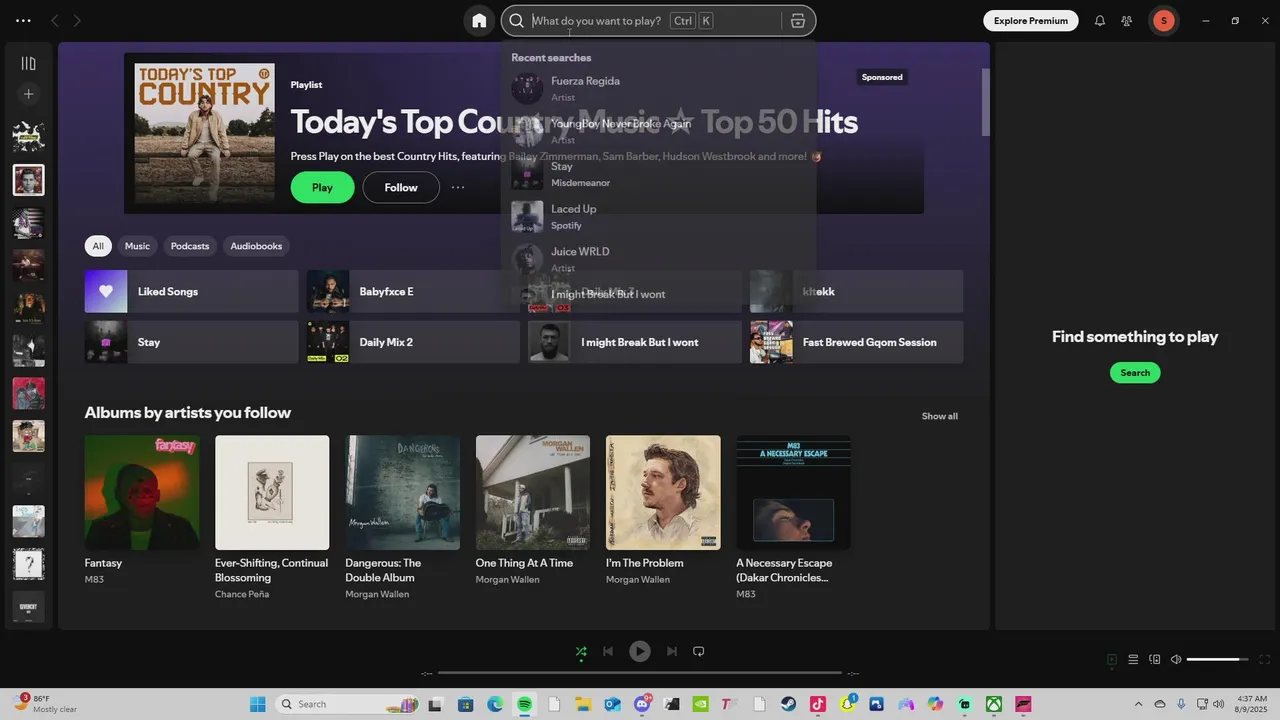Click Show all for followed albums
Screen dimensions: 1280x720
point(940,416)
